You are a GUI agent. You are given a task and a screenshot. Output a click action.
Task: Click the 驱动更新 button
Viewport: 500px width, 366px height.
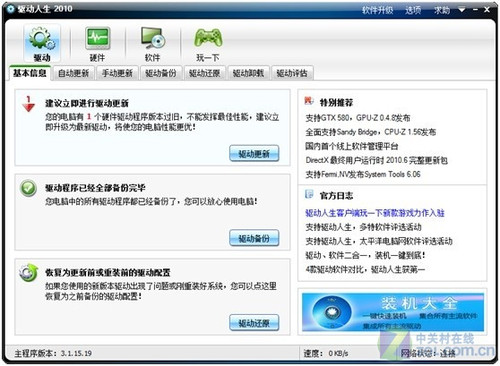click(254, 154)
